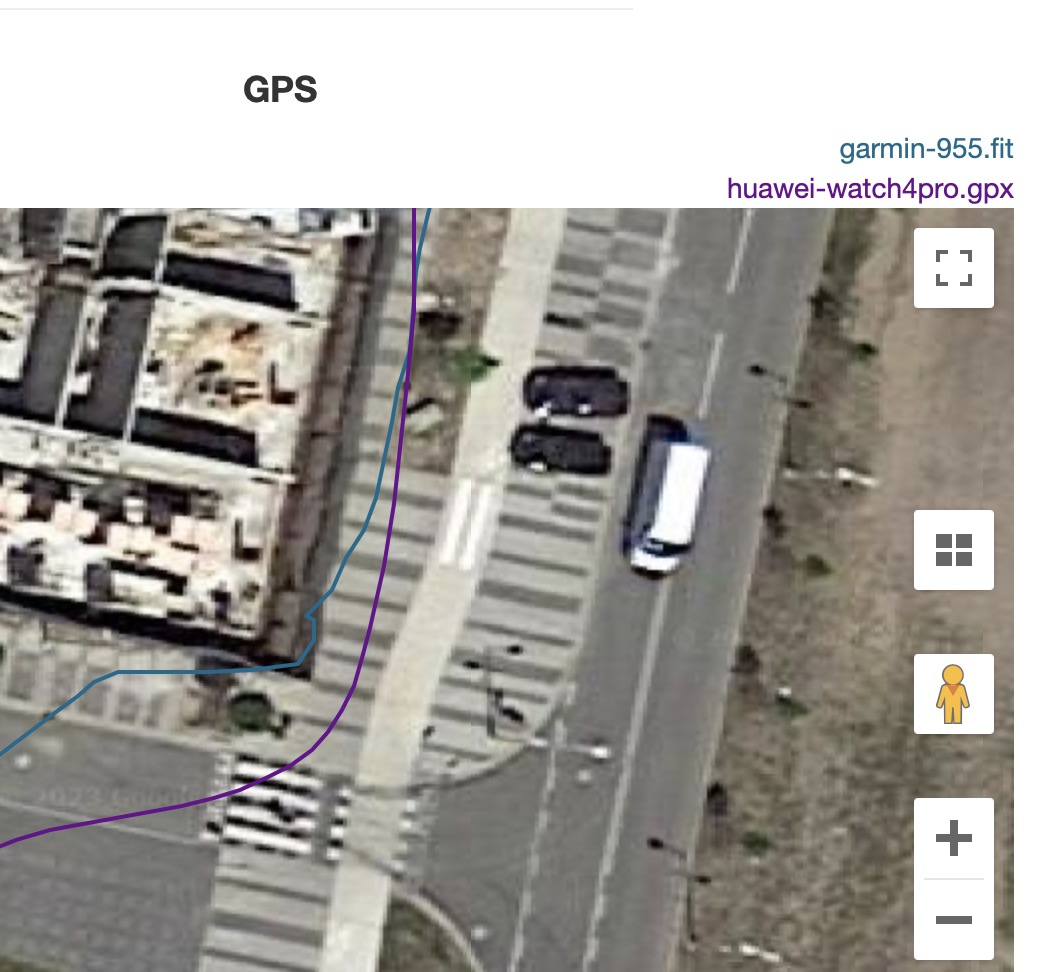Click the upper black parked car
The image size is (1054, 972).
coord(576,391)
